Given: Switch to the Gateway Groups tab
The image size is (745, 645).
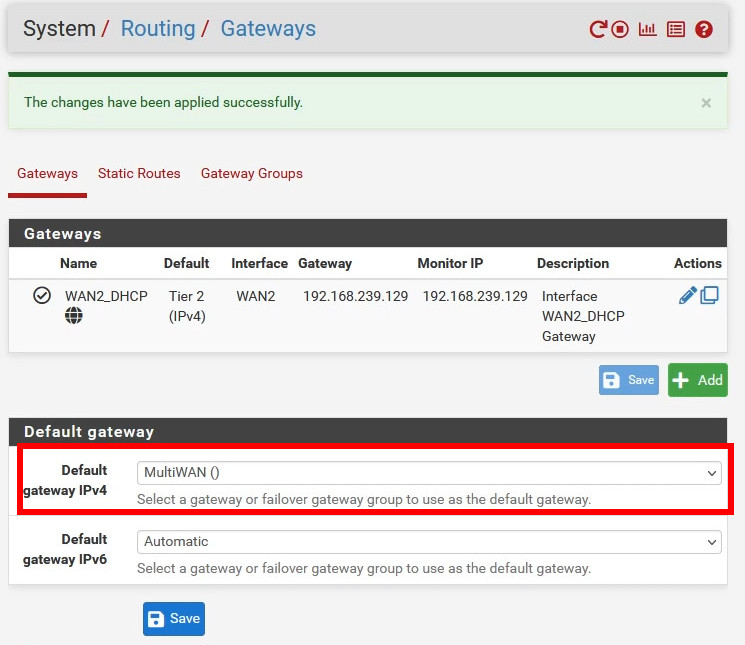Looking at the screenshot, I should (x=252, y=173).
